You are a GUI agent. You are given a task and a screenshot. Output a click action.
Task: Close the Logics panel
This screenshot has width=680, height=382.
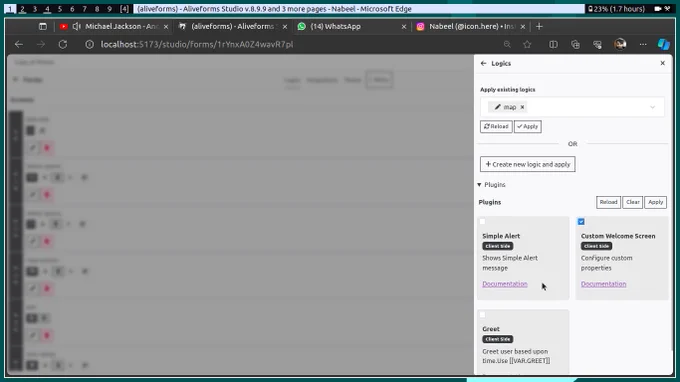662,63
